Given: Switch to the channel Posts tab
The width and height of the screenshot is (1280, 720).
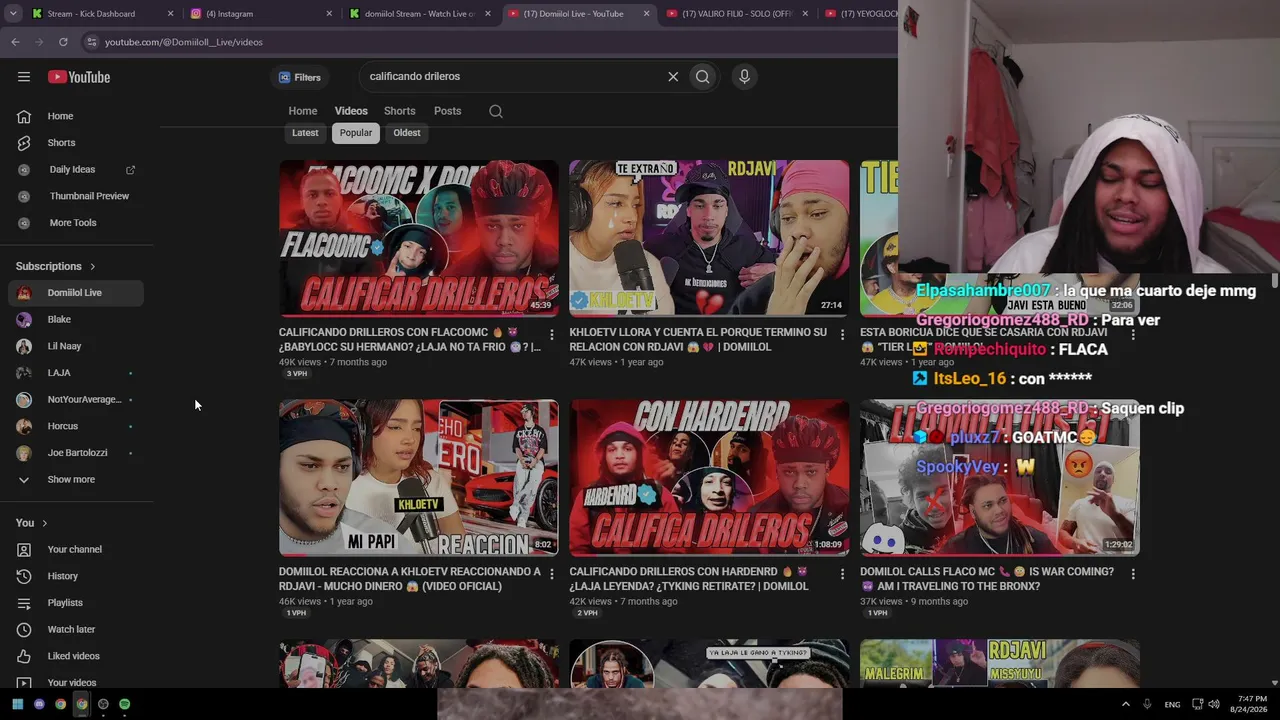Looking at the screenshot, I should pos(447,111).
